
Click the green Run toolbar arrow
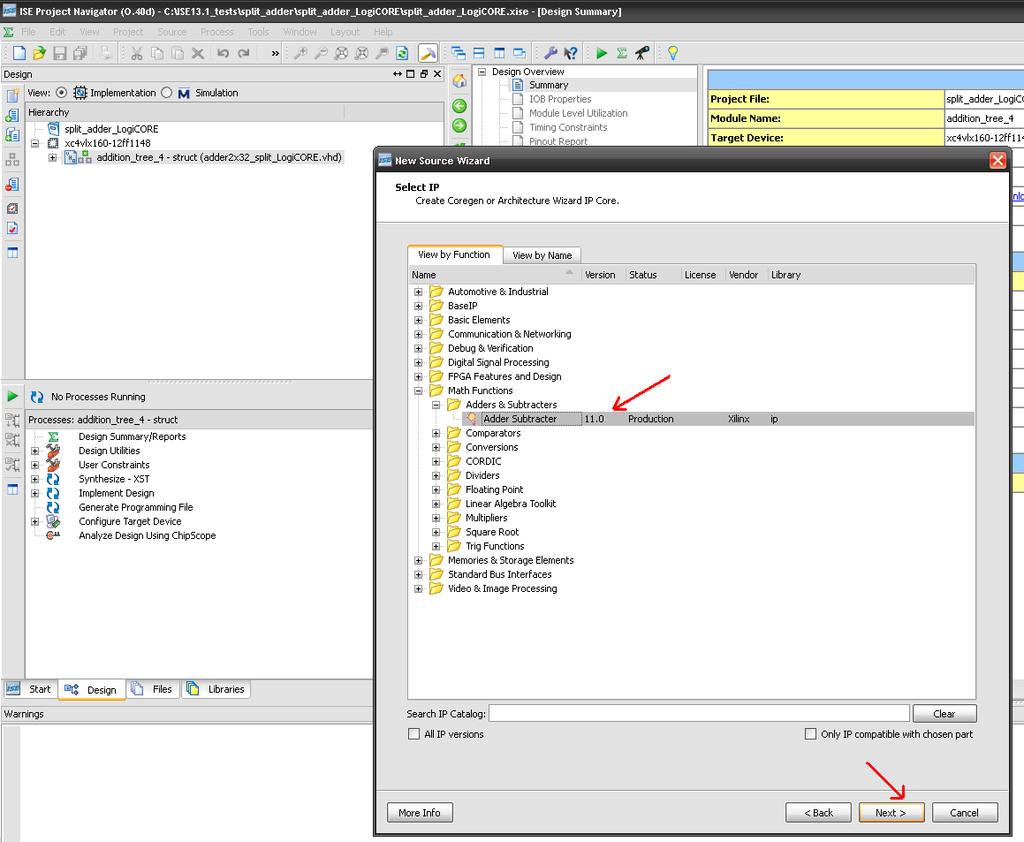(601, 53)
